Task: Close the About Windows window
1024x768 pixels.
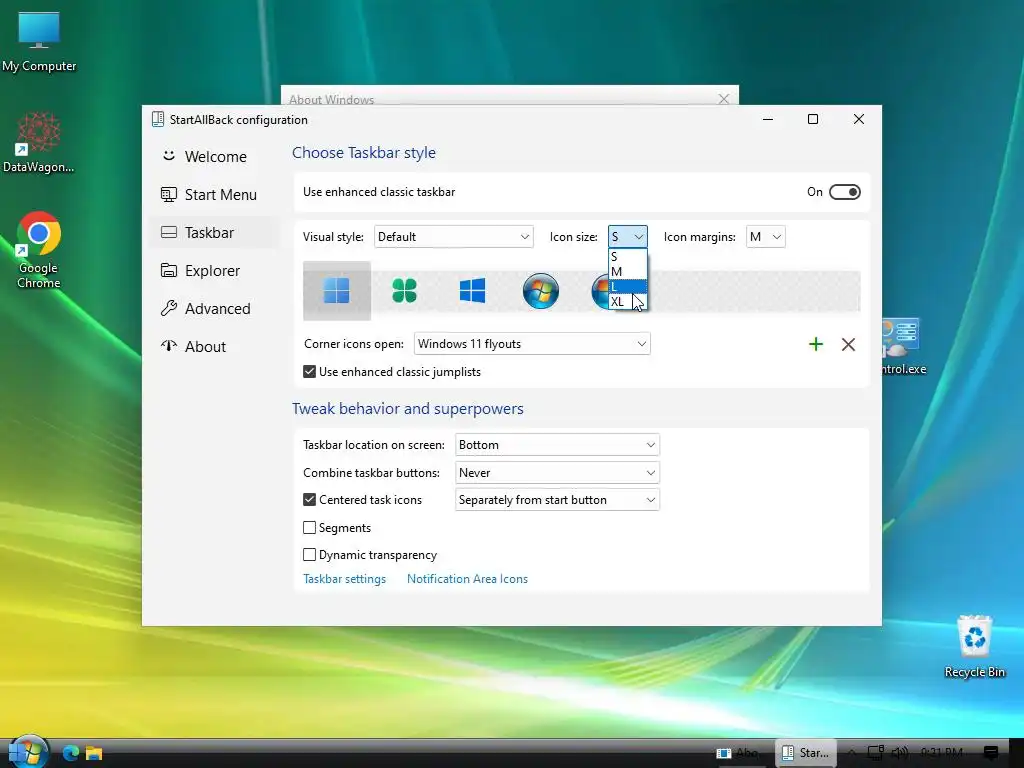Action: coord(724,99)
